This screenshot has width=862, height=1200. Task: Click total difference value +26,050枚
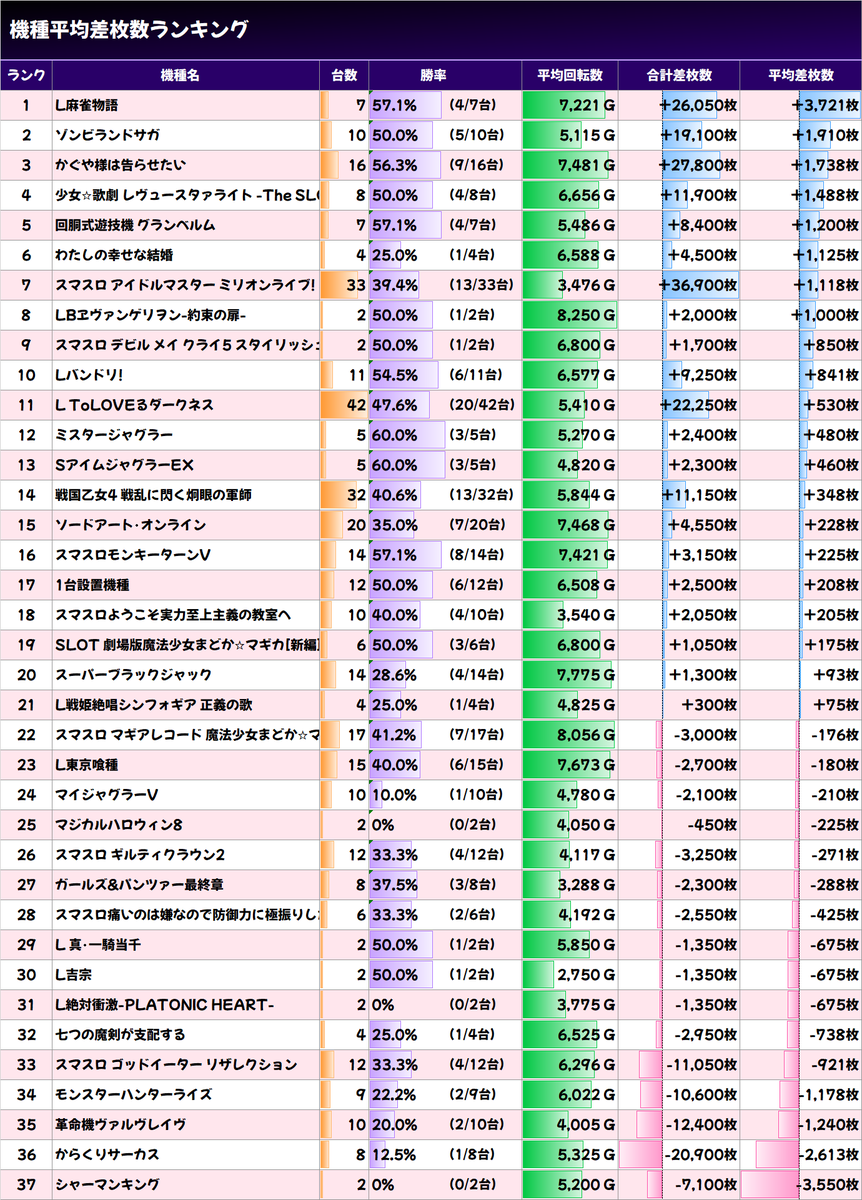698,105
